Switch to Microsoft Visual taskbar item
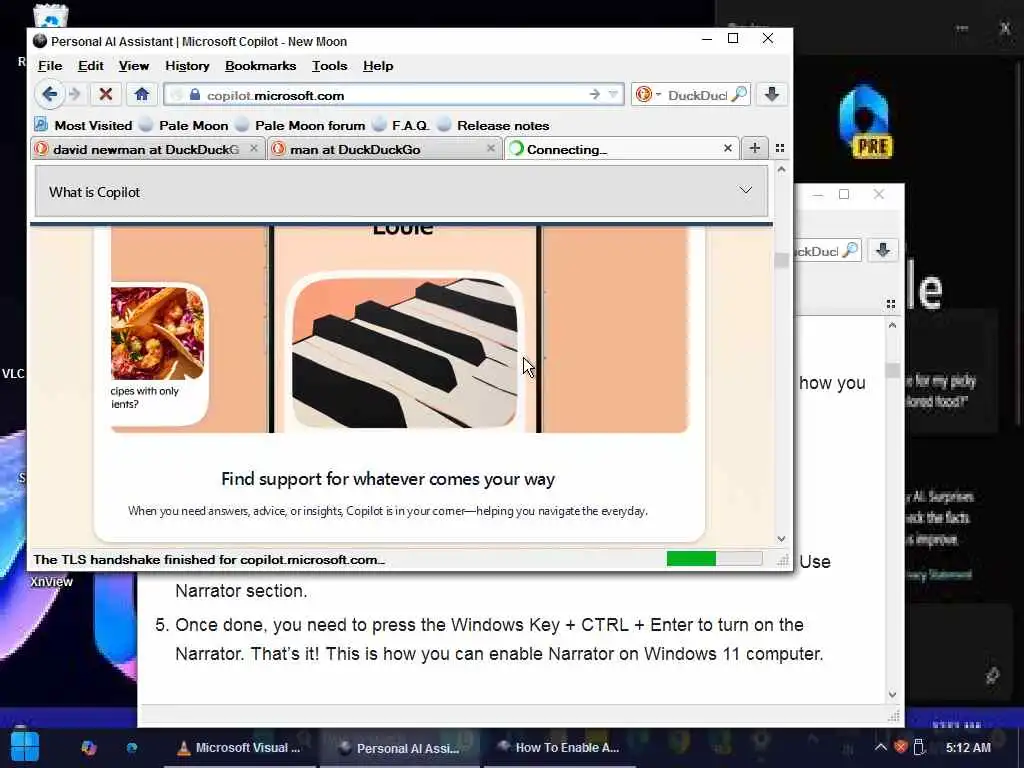1024x768 pixels. click(239, 748)
